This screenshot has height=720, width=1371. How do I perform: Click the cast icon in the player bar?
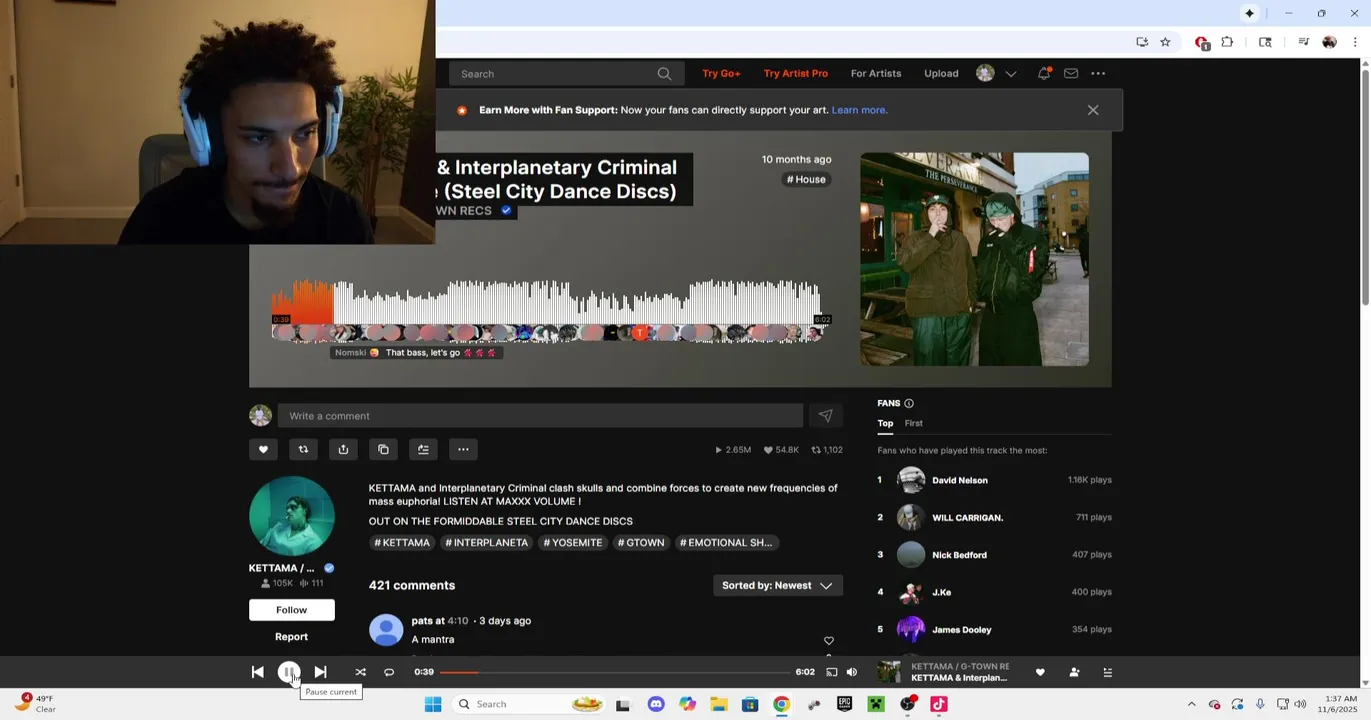click(x=831, y=672)
